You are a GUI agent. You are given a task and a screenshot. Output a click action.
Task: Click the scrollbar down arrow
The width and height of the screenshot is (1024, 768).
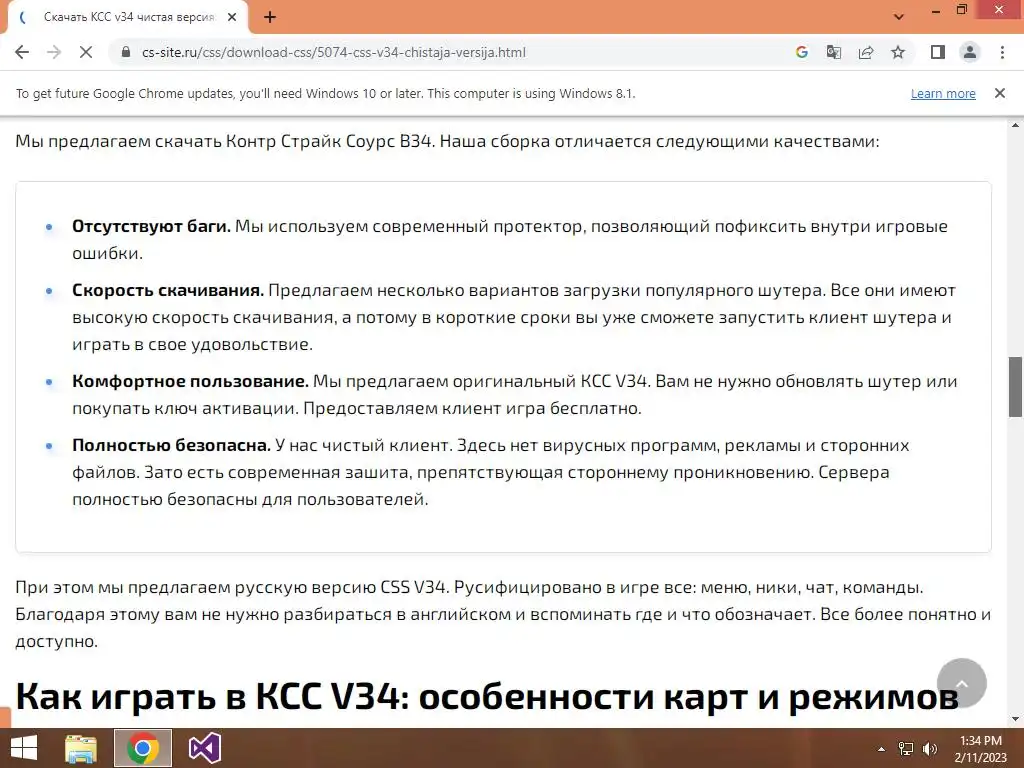point(1016,720)
